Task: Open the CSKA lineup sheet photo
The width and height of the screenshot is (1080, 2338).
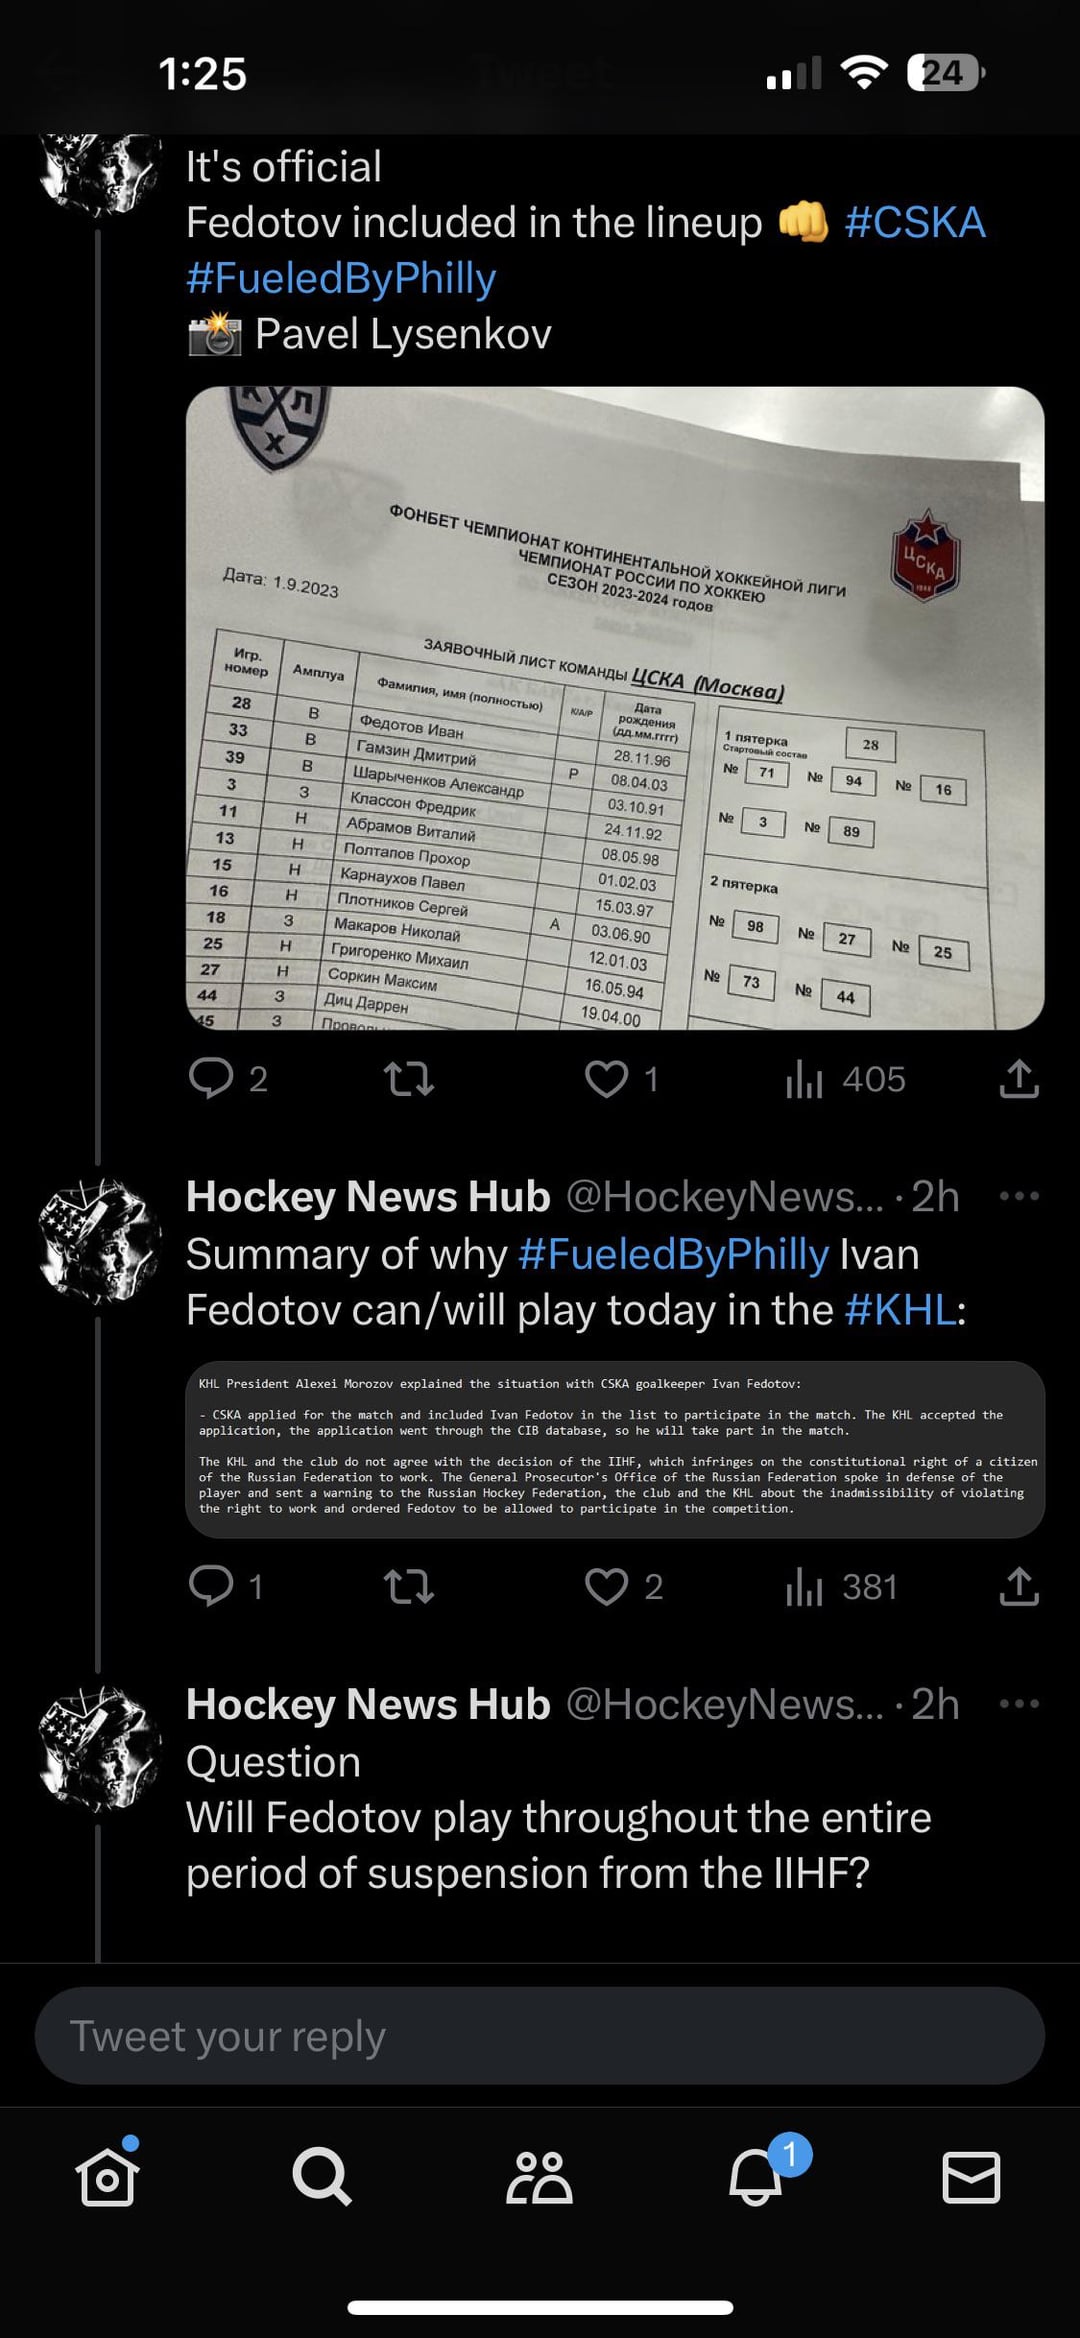Action: (x=615, y=708)
